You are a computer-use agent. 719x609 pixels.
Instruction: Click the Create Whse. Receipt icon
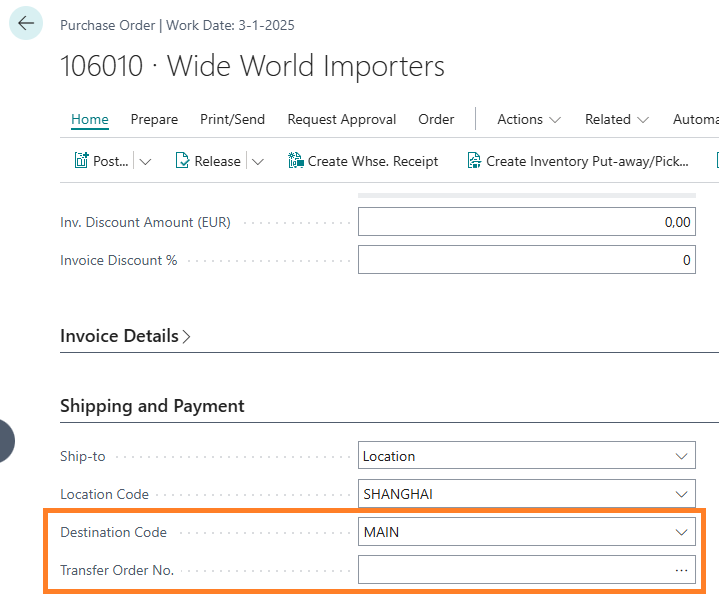pos(295,161)
